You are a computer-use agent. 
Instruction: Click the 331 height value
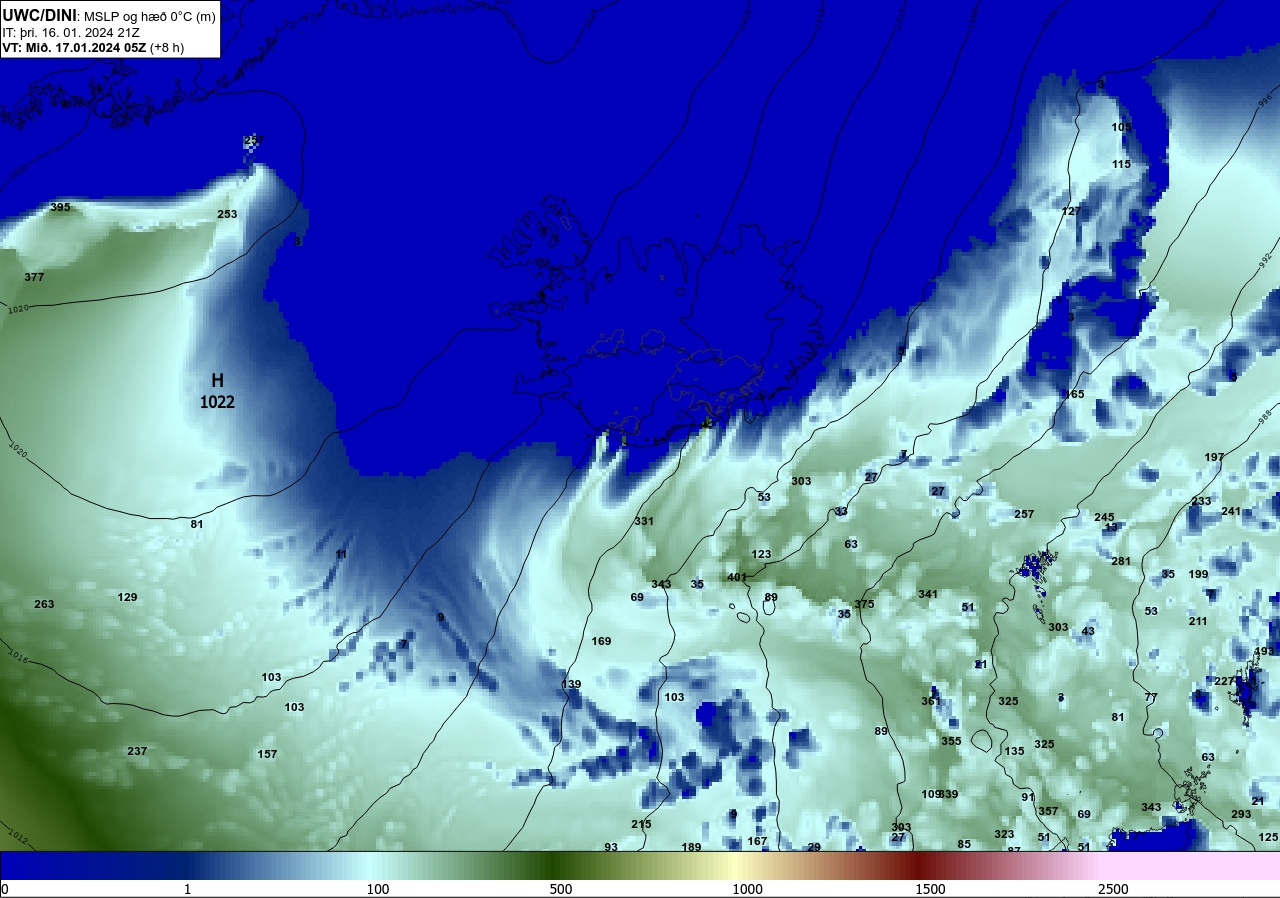pos(644,521)
